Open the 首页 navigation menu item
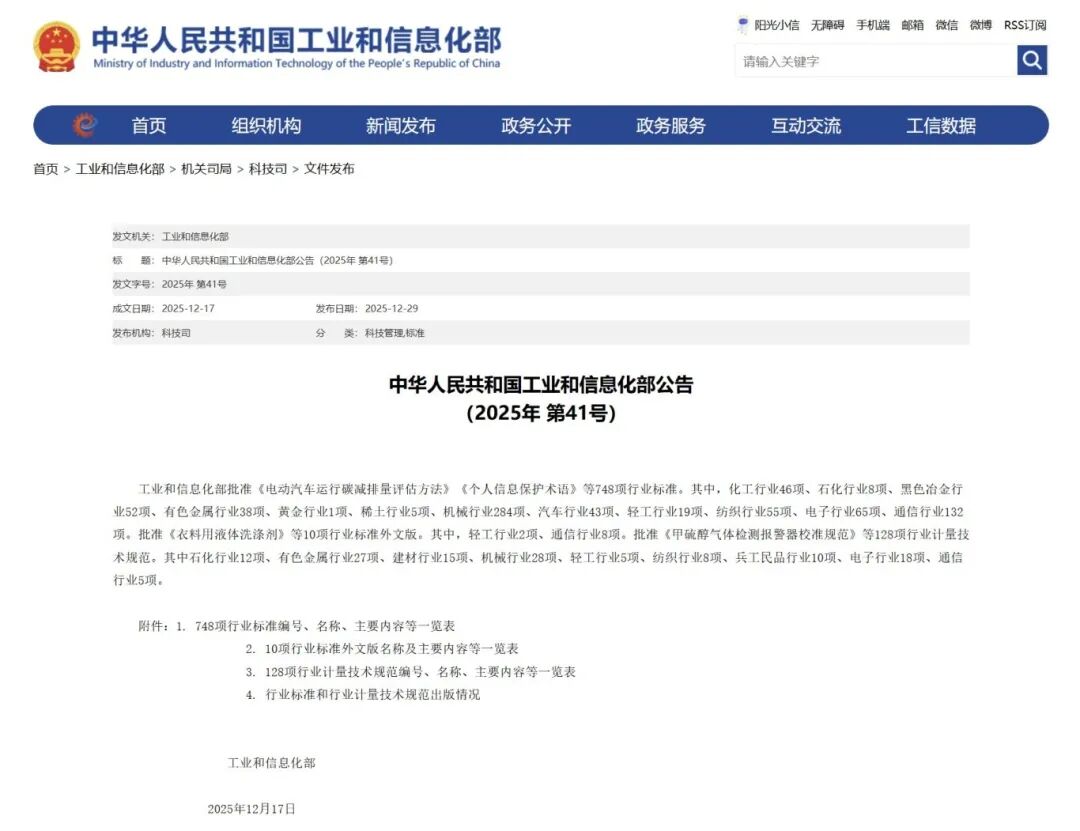Viewport: 1080px width, 831px height. [x=149, y=126]
